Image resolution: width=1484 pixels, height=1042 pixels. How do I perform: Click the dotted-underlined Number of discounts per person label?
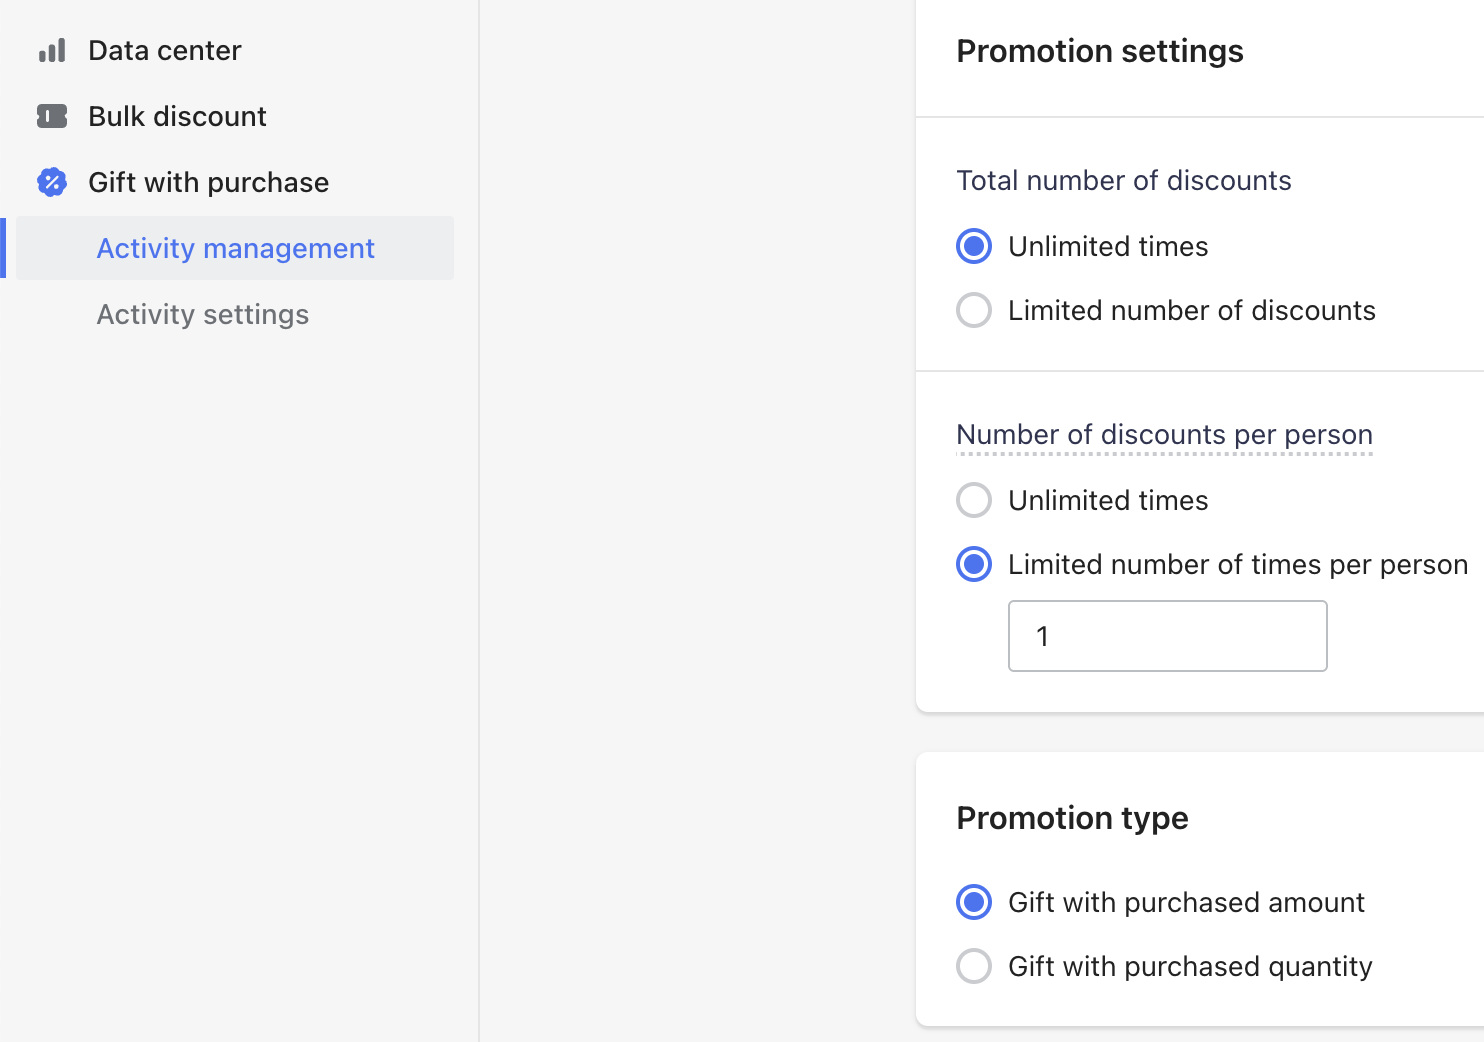pos(1164,434)
